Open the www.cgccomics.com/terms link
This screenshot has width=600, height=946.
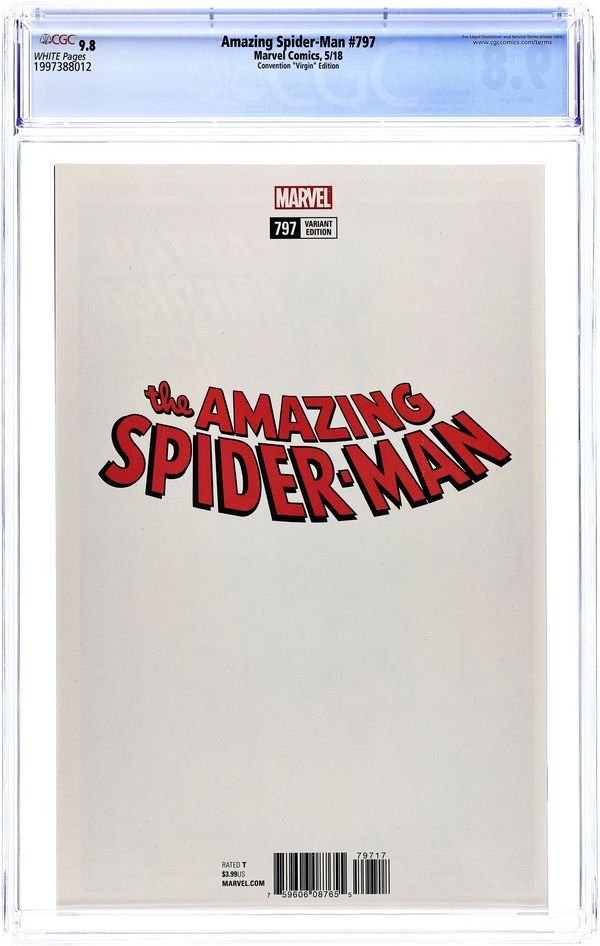pos(512,42)
